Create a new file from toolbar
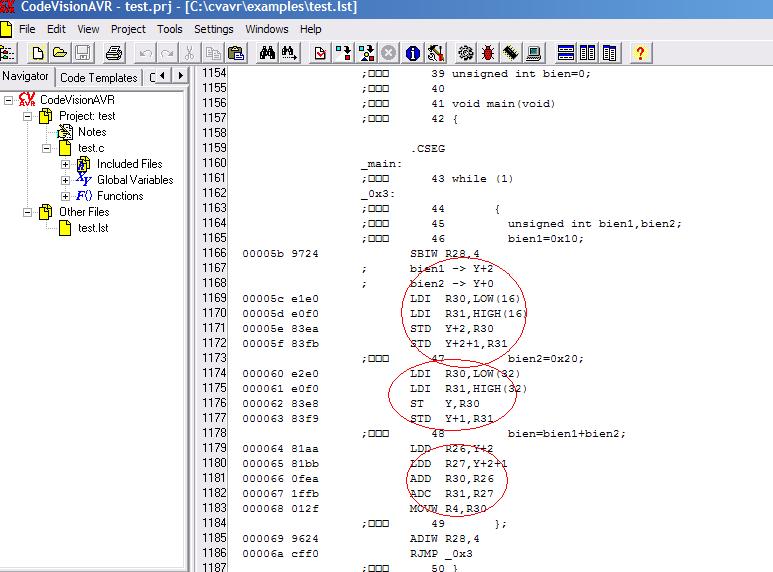Image resolution: width=773 pixels, height=572 pixels. (37, 53)
